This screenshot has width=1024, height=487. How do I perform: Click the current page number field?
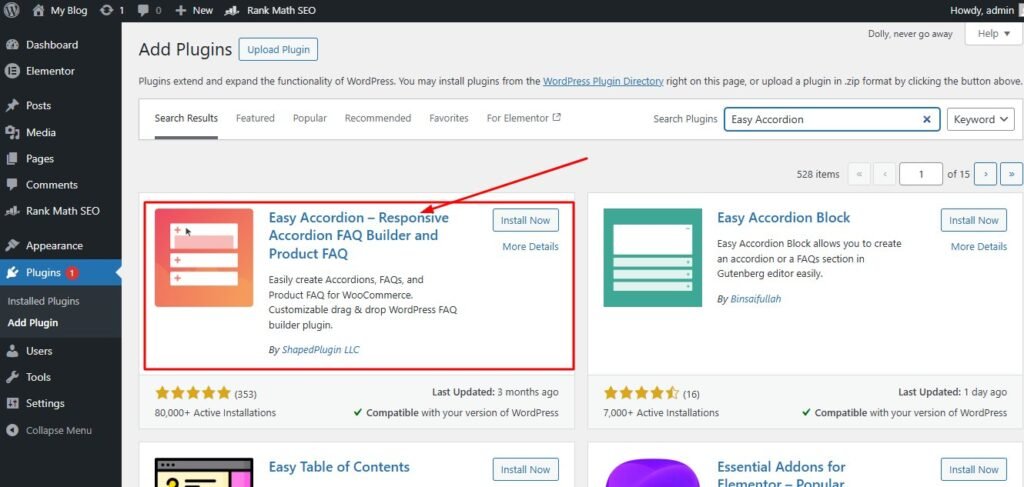pos(921,174)
